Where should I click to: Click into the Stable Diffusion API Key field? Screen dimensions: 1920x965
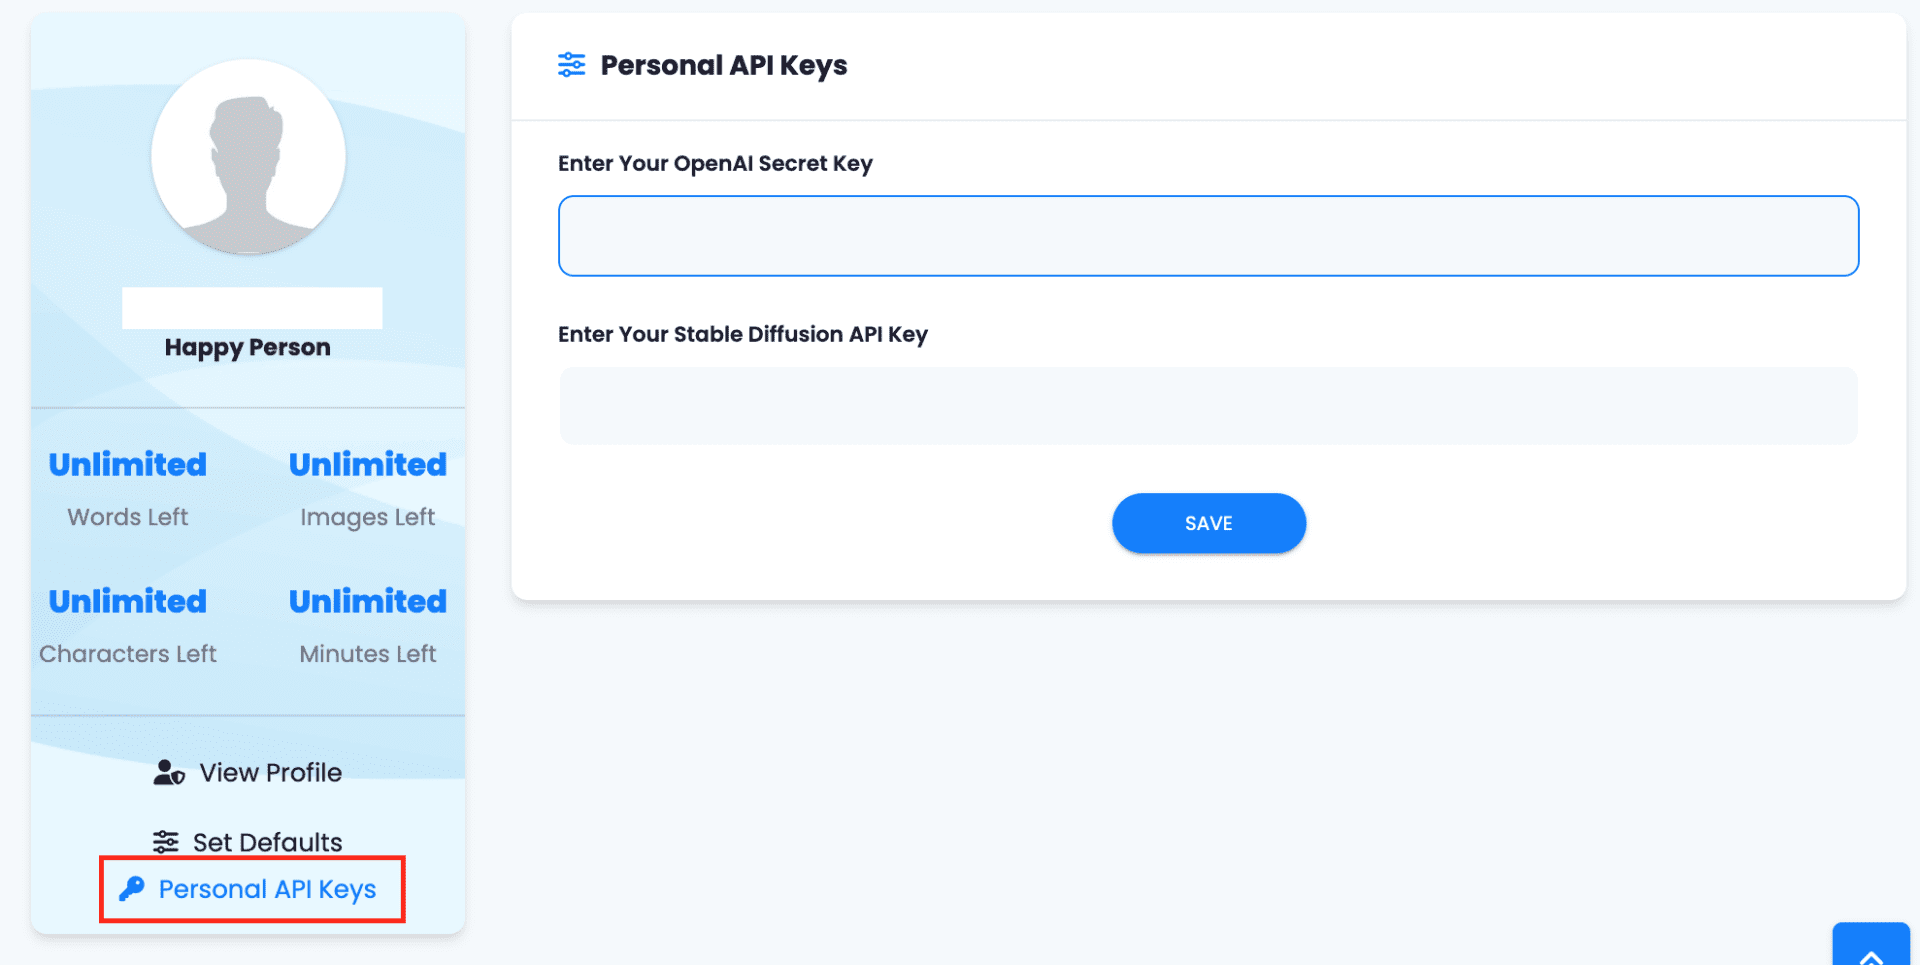click(1208, 406)
